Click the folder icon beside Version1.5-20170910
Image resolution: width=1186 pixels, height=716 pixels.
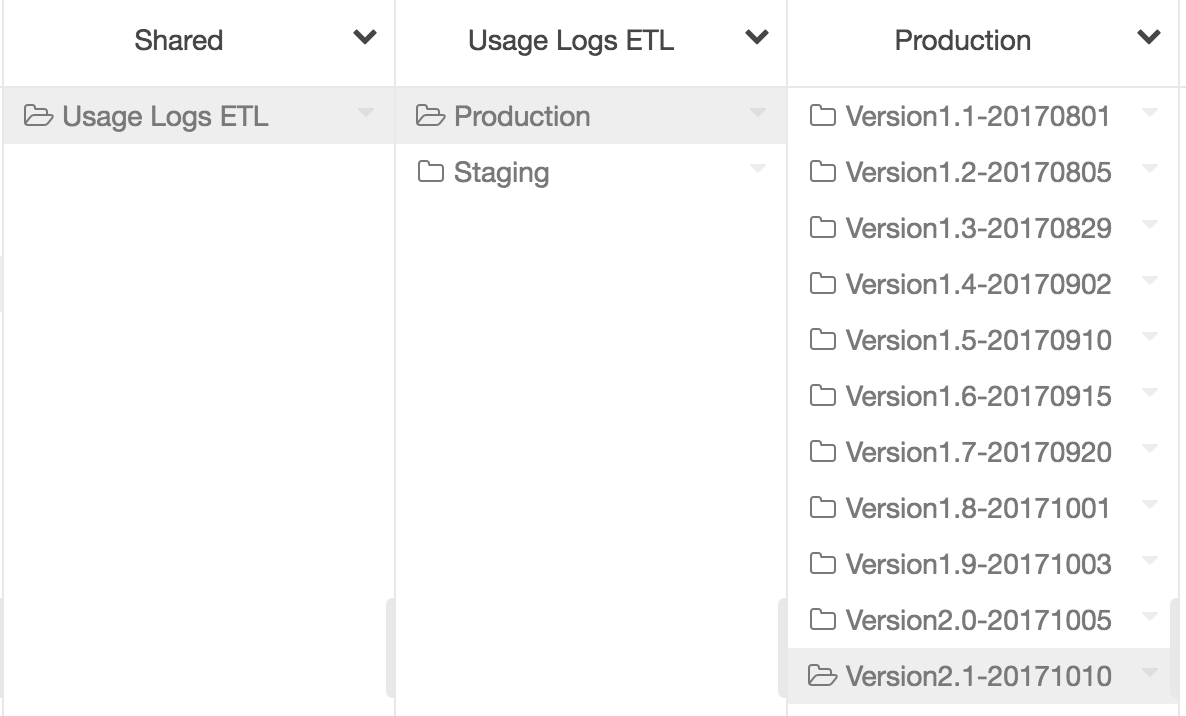(822, 340)
